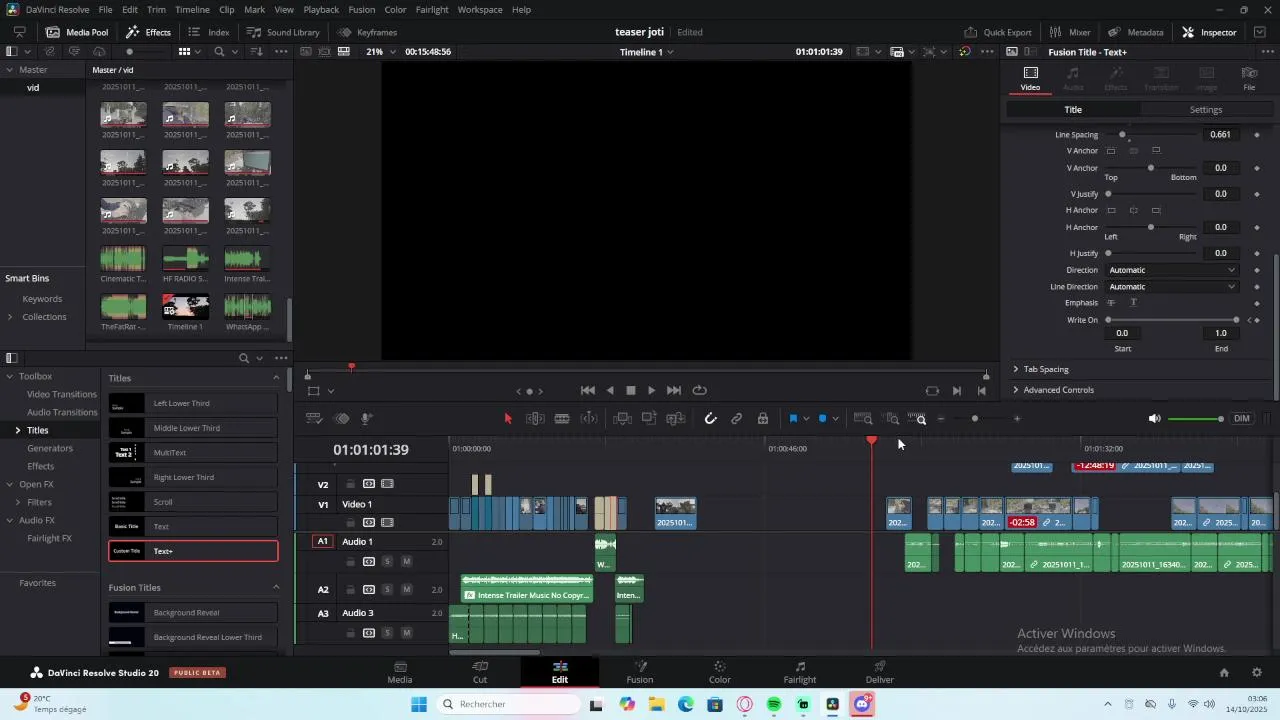The image size is (1280, 720).
Task: Stop playback in viewer
Action: click(631, 391)
